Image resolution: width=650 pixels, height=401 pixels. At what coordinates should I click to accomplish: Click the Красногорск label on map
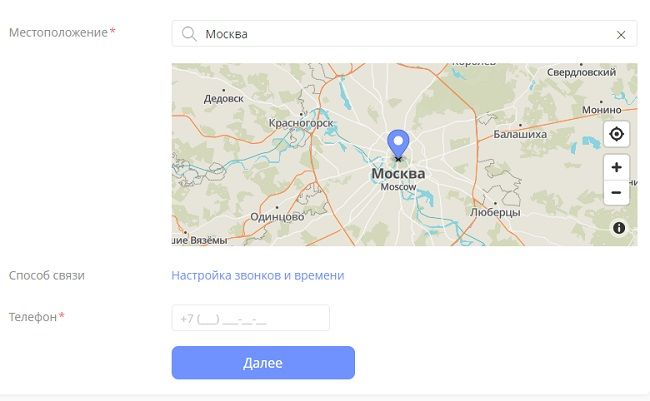coord(300,123)
